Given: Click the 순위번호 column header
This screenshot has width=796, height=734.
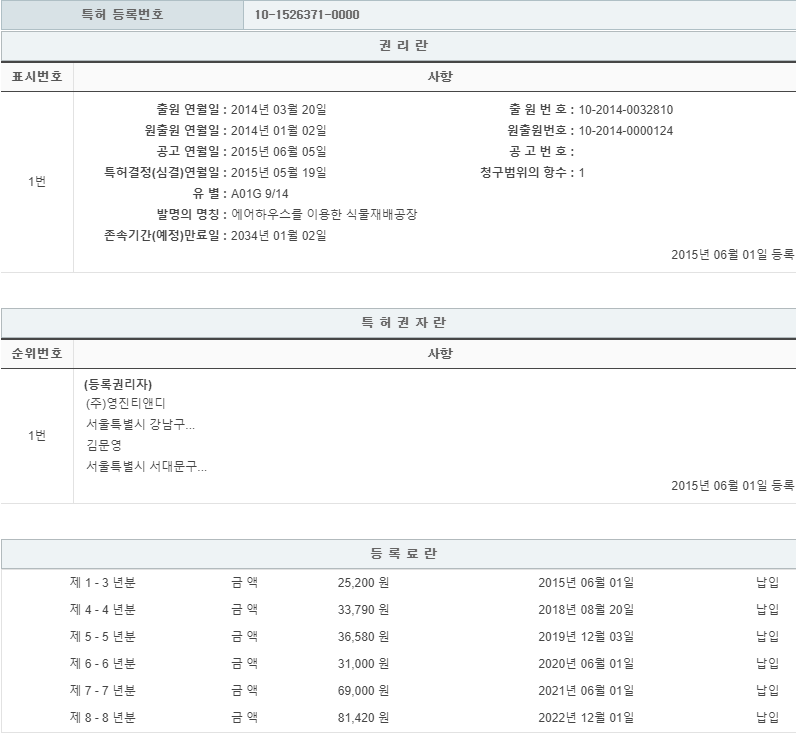Looking at the screenshot, I should [37, 354].
